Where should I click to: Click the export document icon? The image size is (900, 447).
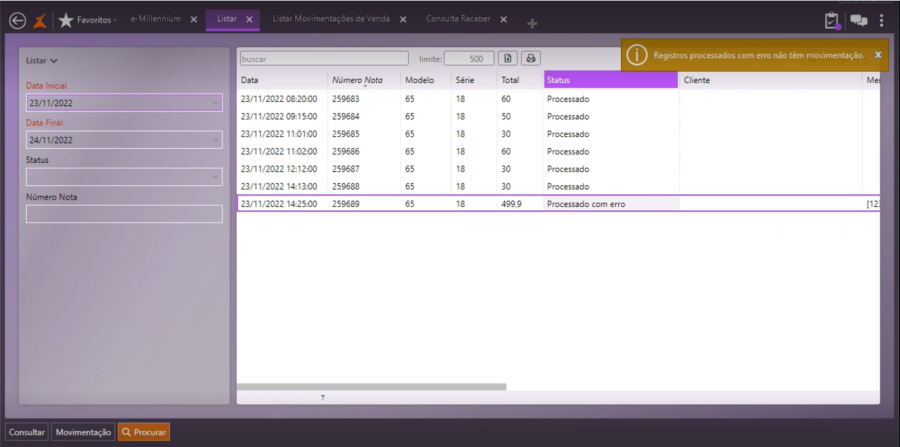point(508,59)
